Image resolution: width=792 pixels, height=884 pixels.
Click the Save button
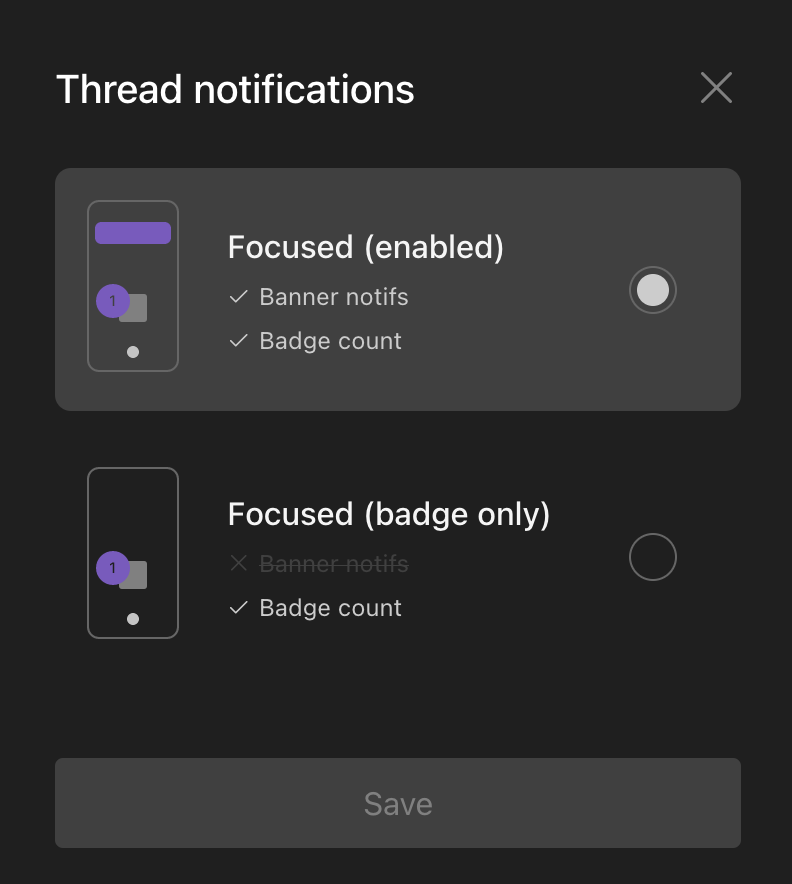(x=397, y=803)
